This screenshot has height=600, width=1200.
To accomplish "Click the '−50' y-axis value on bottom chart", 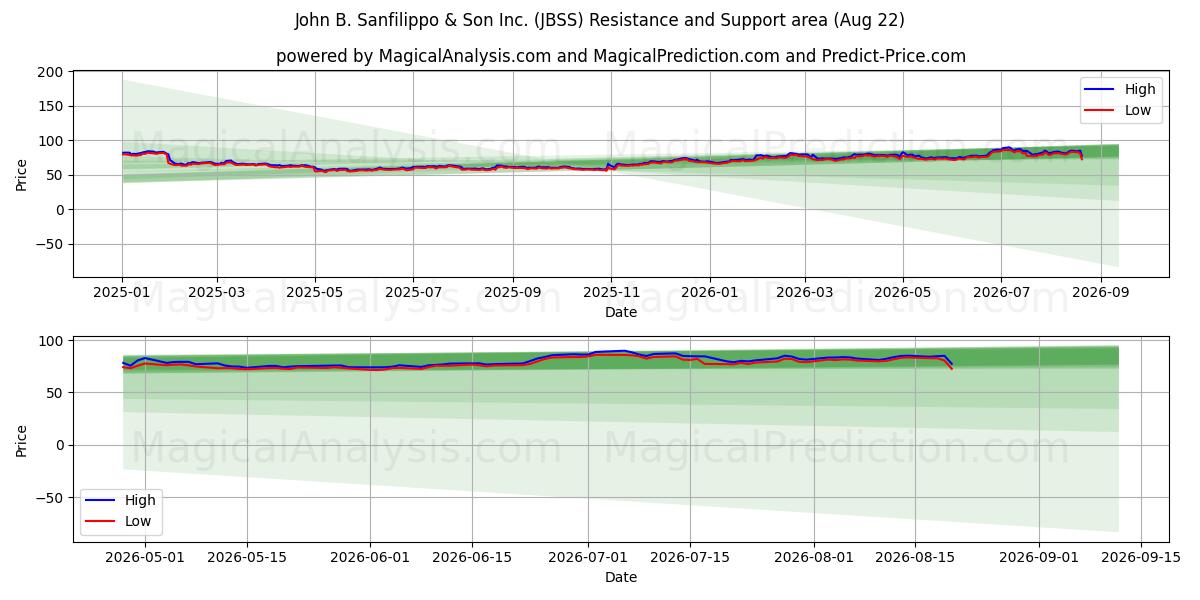I will coord(50,498).
